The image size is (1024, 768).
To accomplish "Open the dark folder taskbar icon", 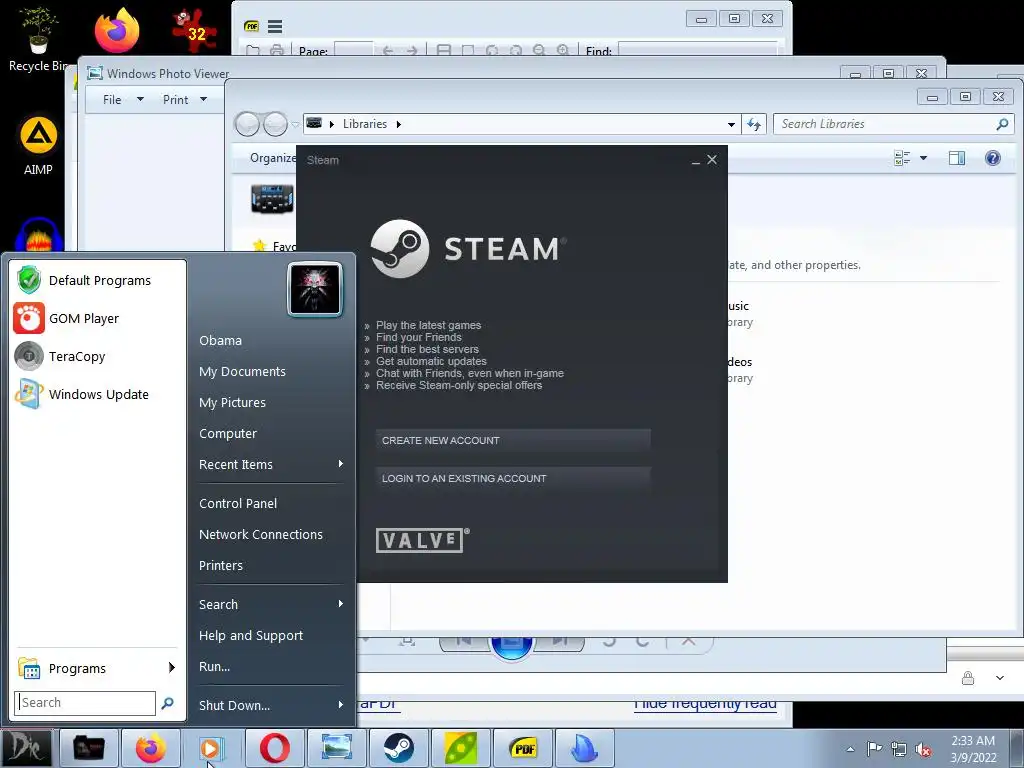I will 89,748.
